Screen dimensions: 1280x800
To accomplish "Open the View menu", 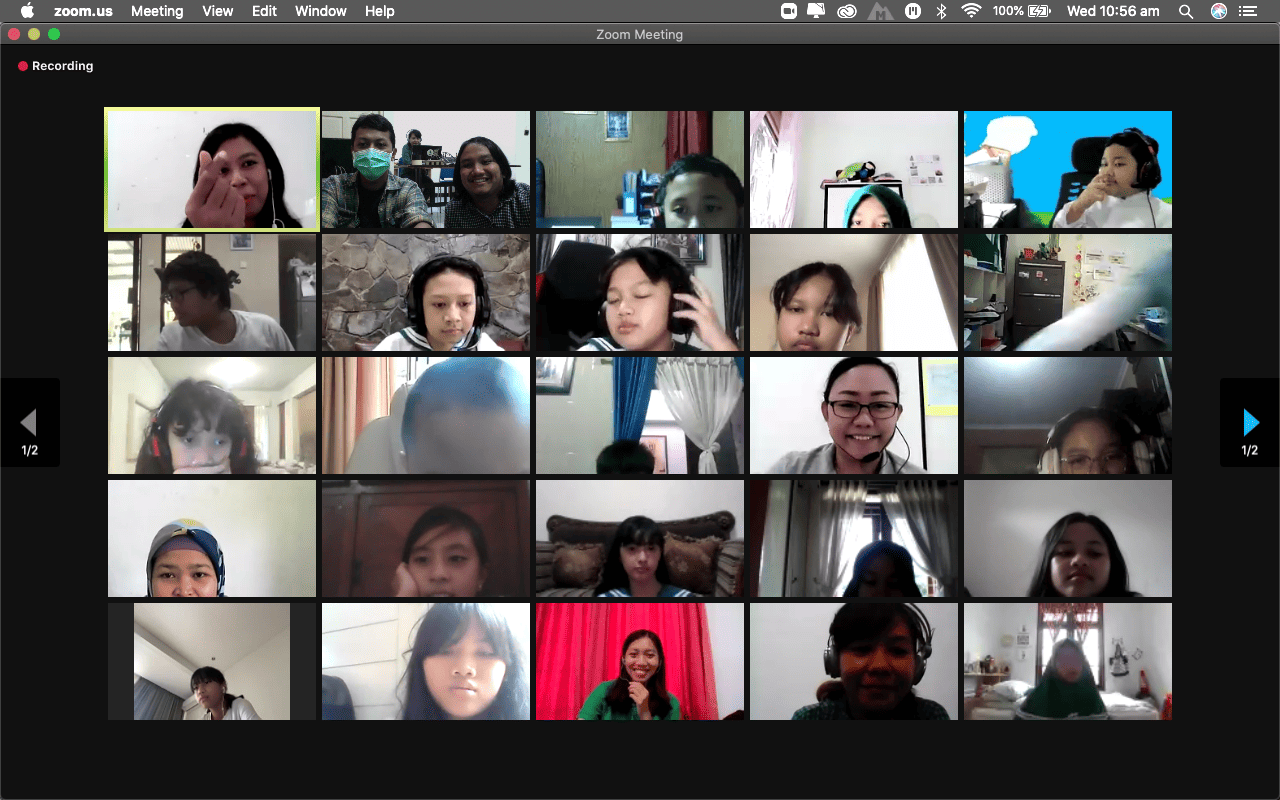I will 217,11.
